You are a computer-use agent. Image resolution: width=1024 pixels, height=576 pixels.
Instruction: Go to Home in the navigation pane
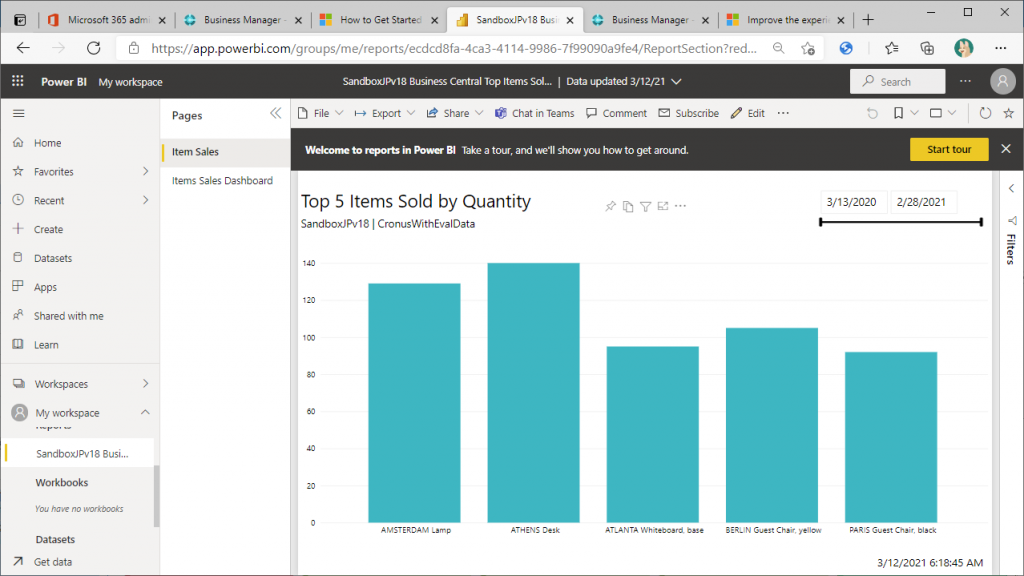tap(48, 142)
